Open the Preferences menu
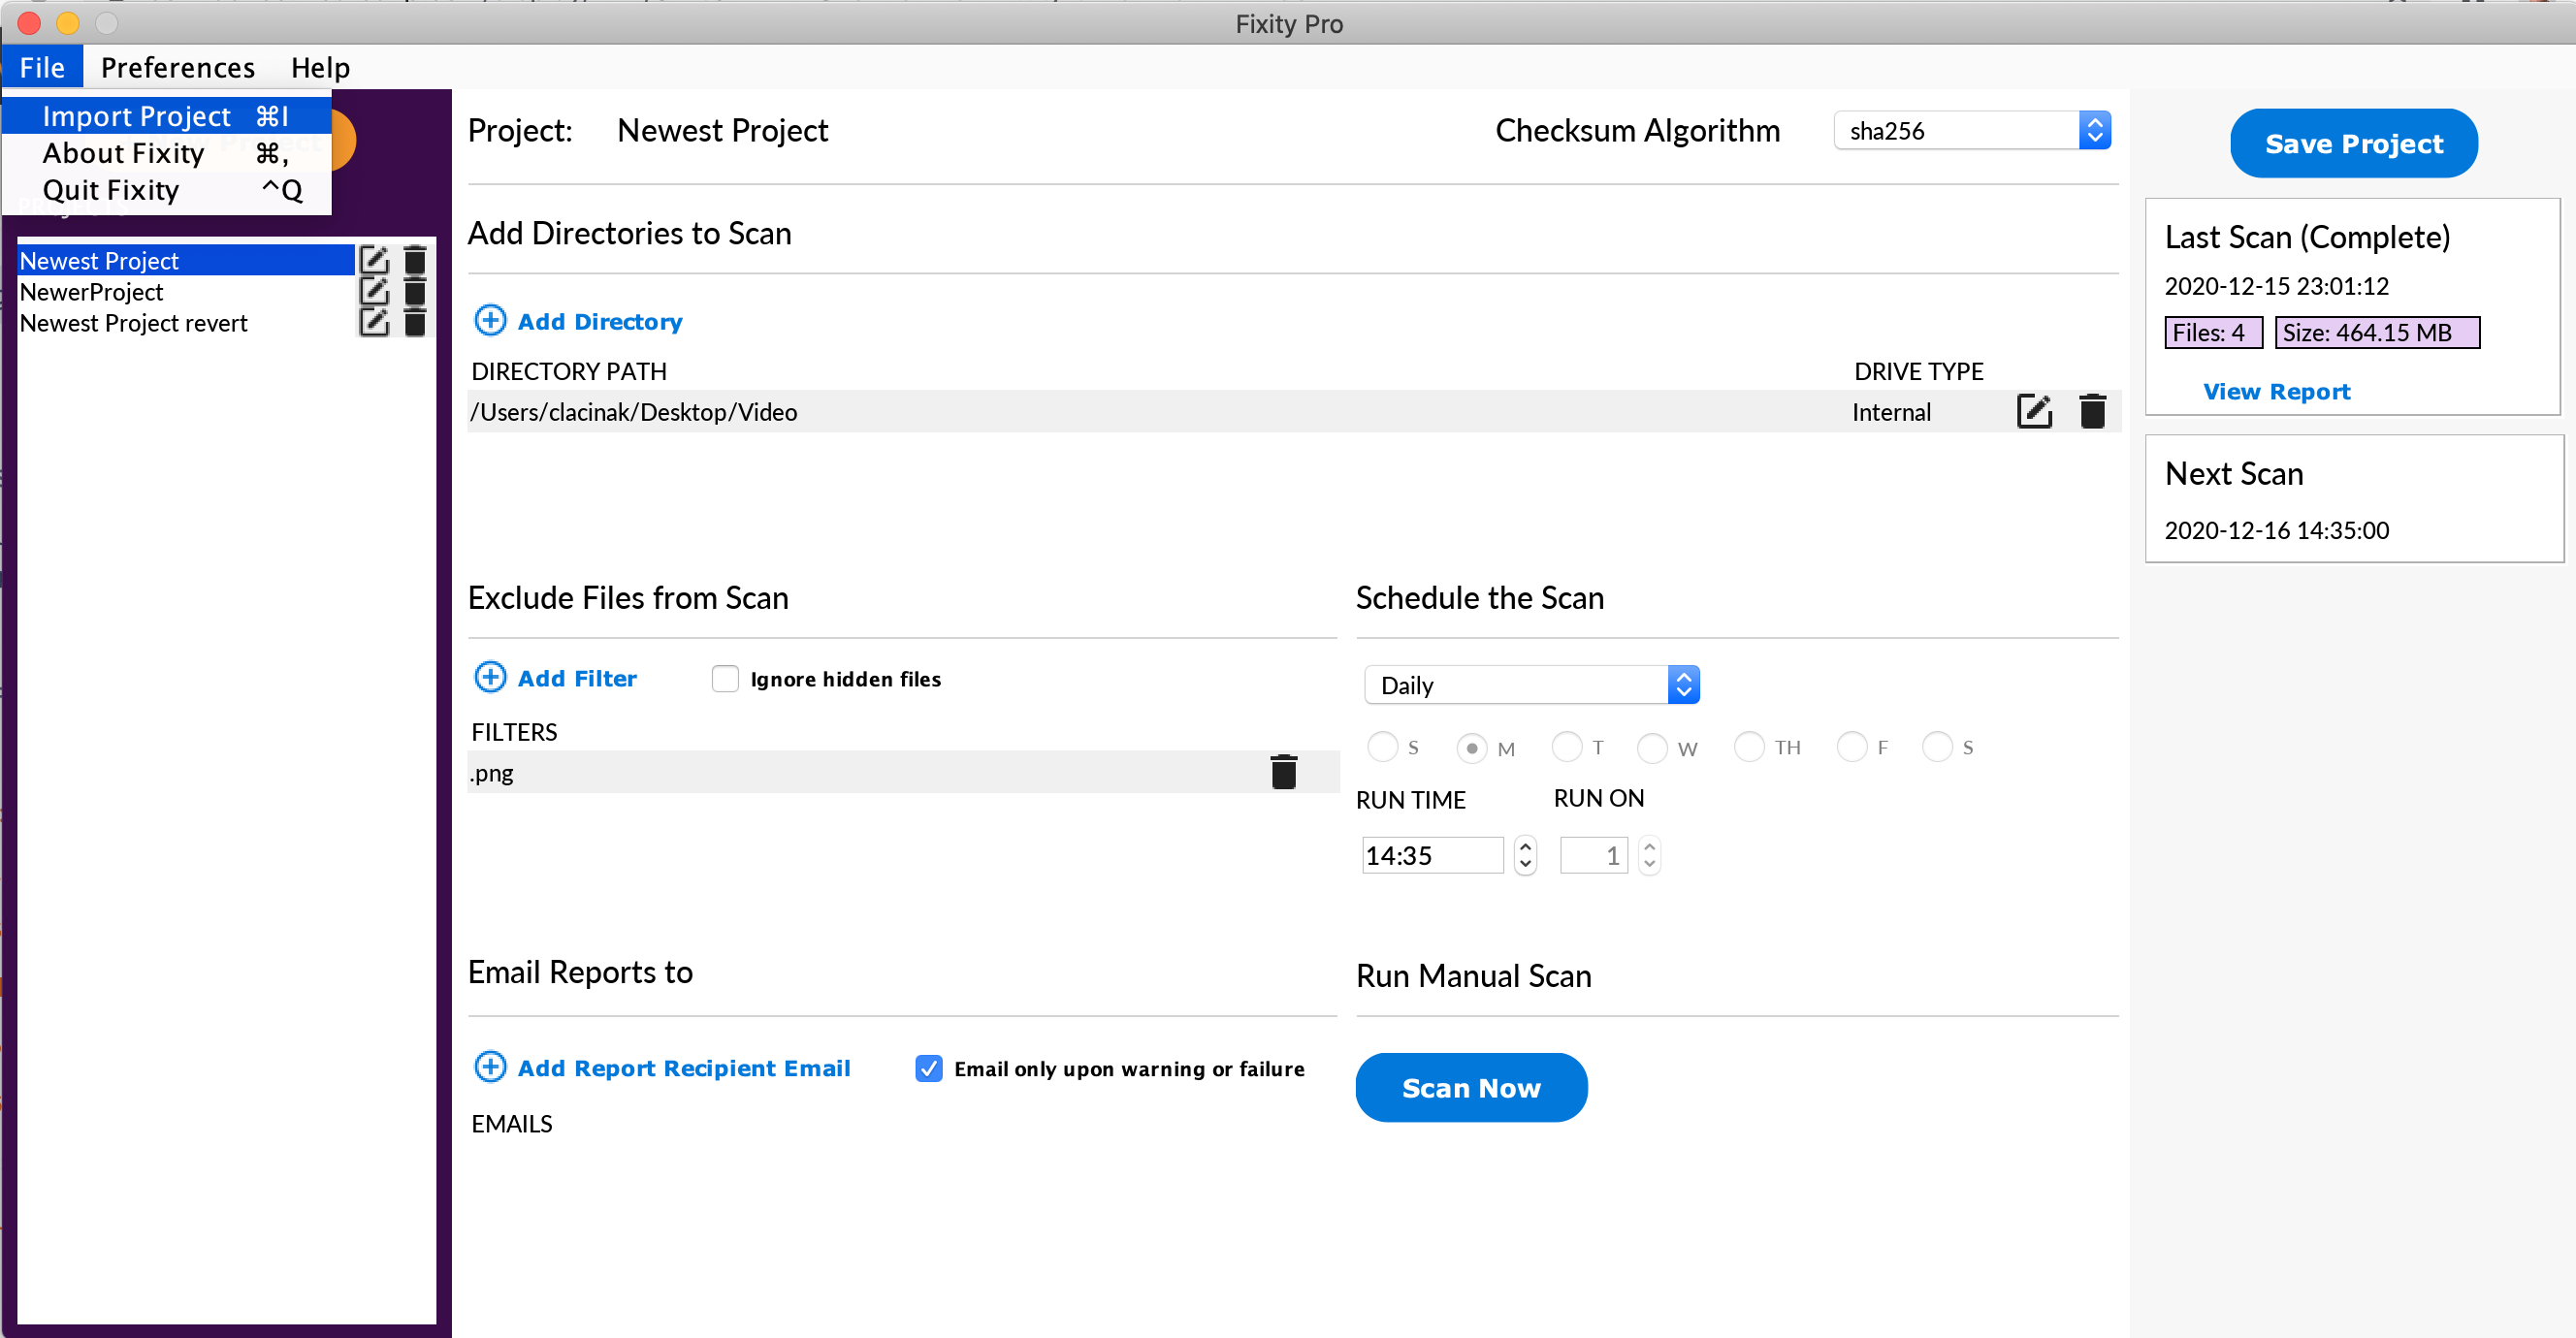The width and height of the screenshot is (2576, 1338). click(178, 67)
